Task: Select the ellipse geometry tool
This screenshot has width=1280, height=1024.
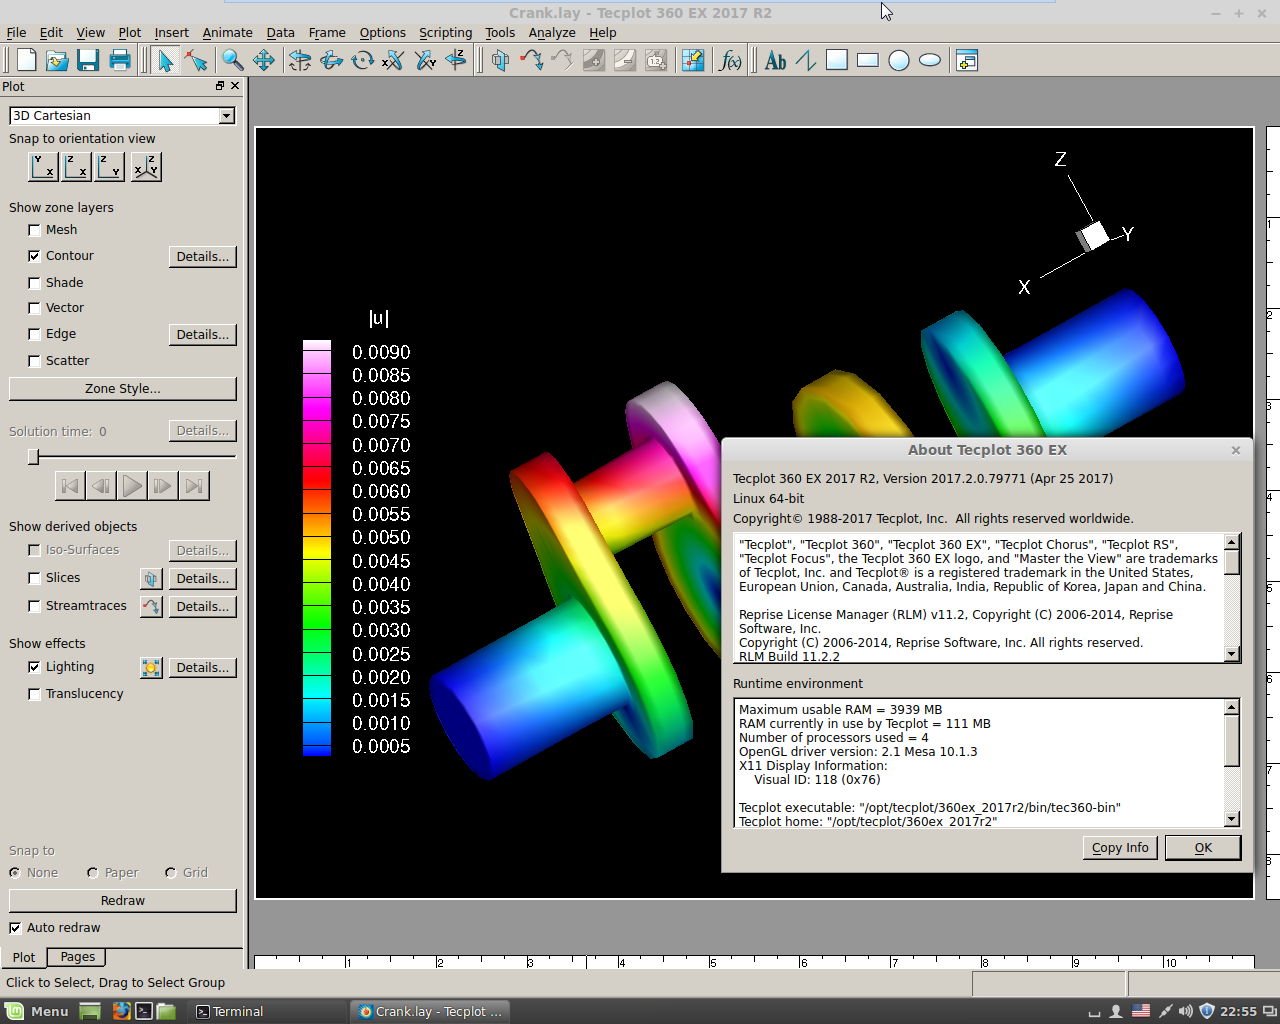Action: 930,60
